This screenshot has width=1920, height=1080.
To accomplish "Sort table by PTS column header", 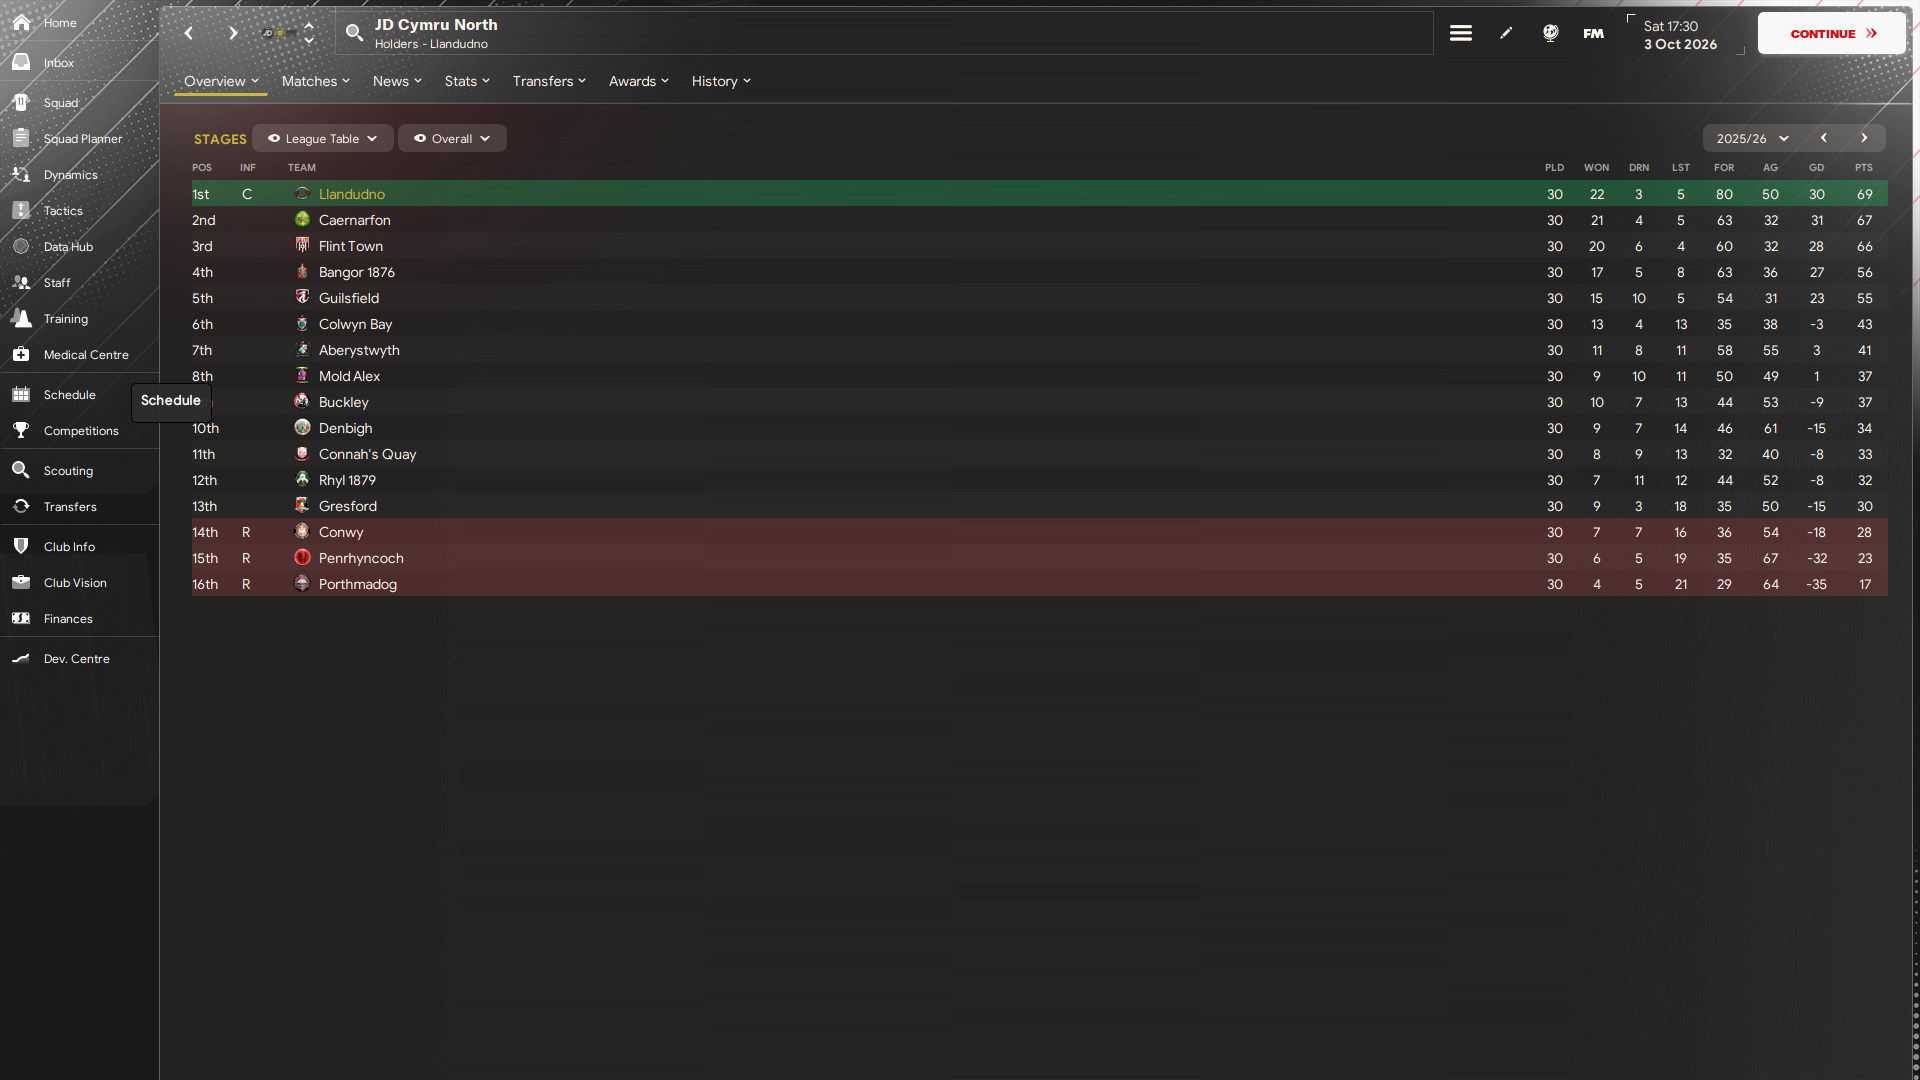I will click(x=1863, y=167).
